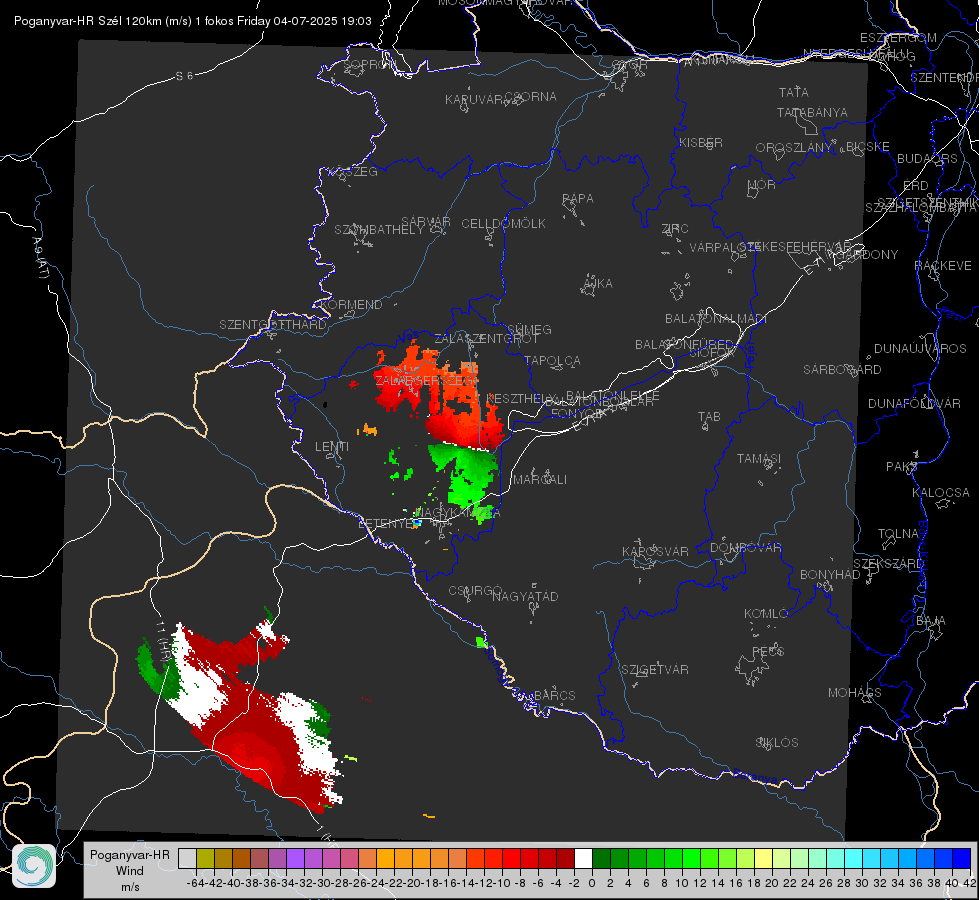This screenshot has height=900, width=979.
Task: Click the -64 value on legend scale
Action: point(196,883)
